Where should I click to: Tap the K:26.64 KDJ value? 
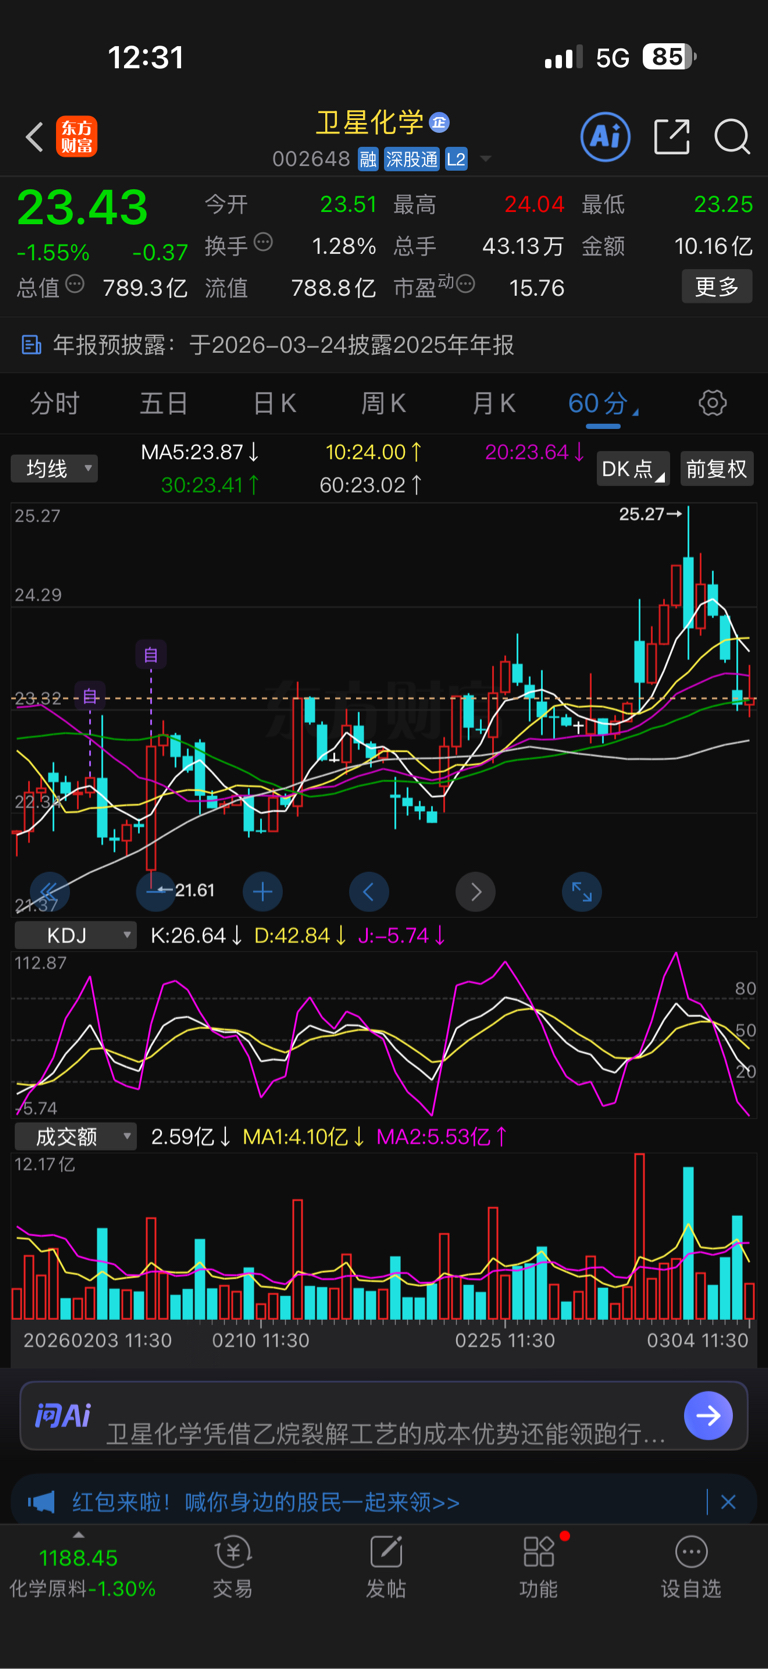point(196,936)
